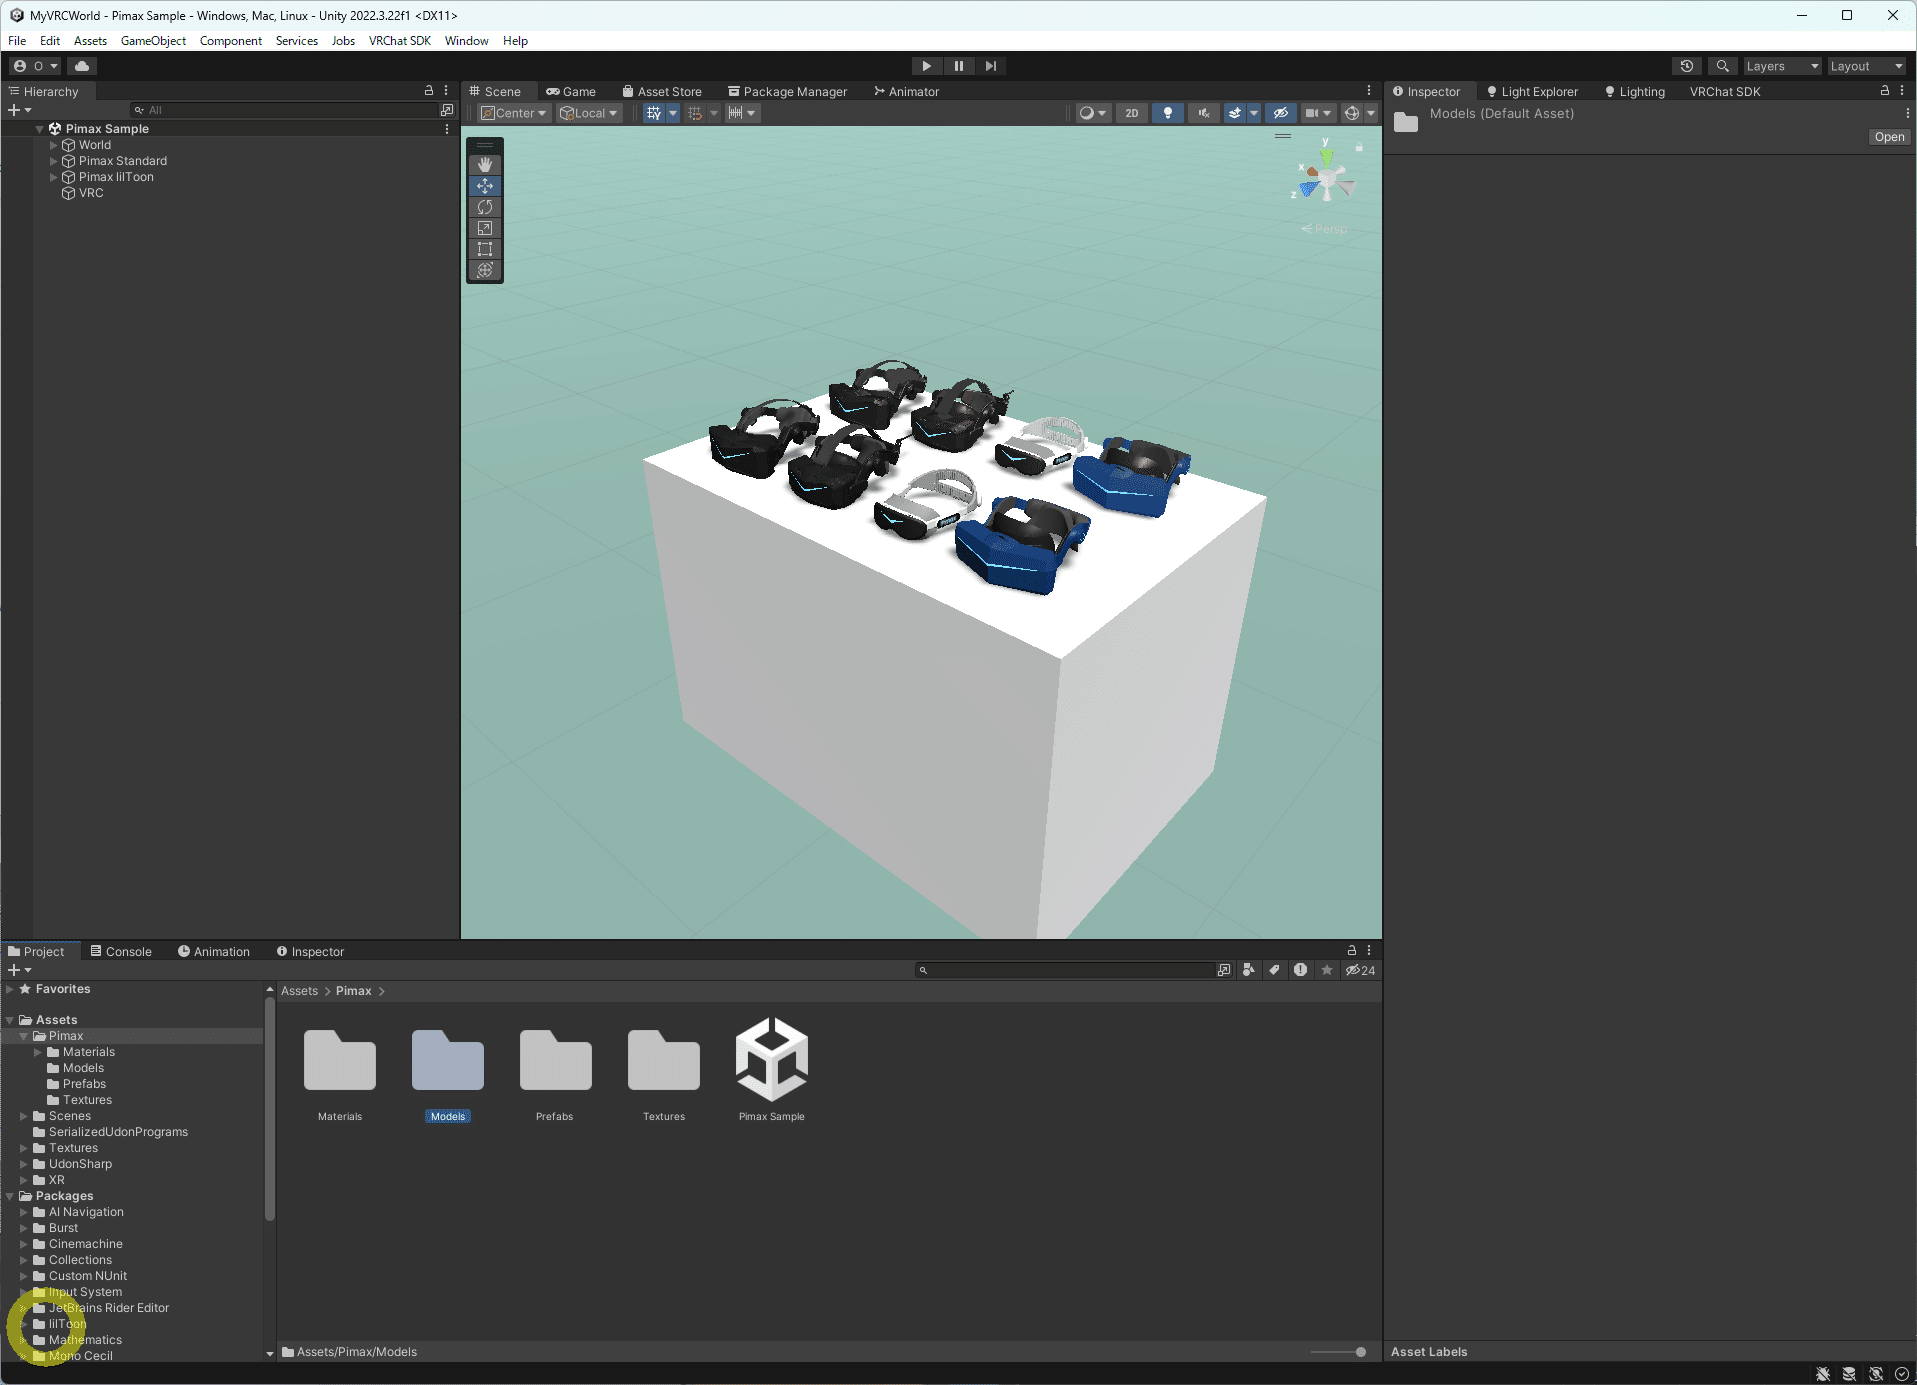The height and width of the screenshot is (1385, 1917).
Task: Click the progress checkmark status icon
Action: click(x=1902, y=1374)
